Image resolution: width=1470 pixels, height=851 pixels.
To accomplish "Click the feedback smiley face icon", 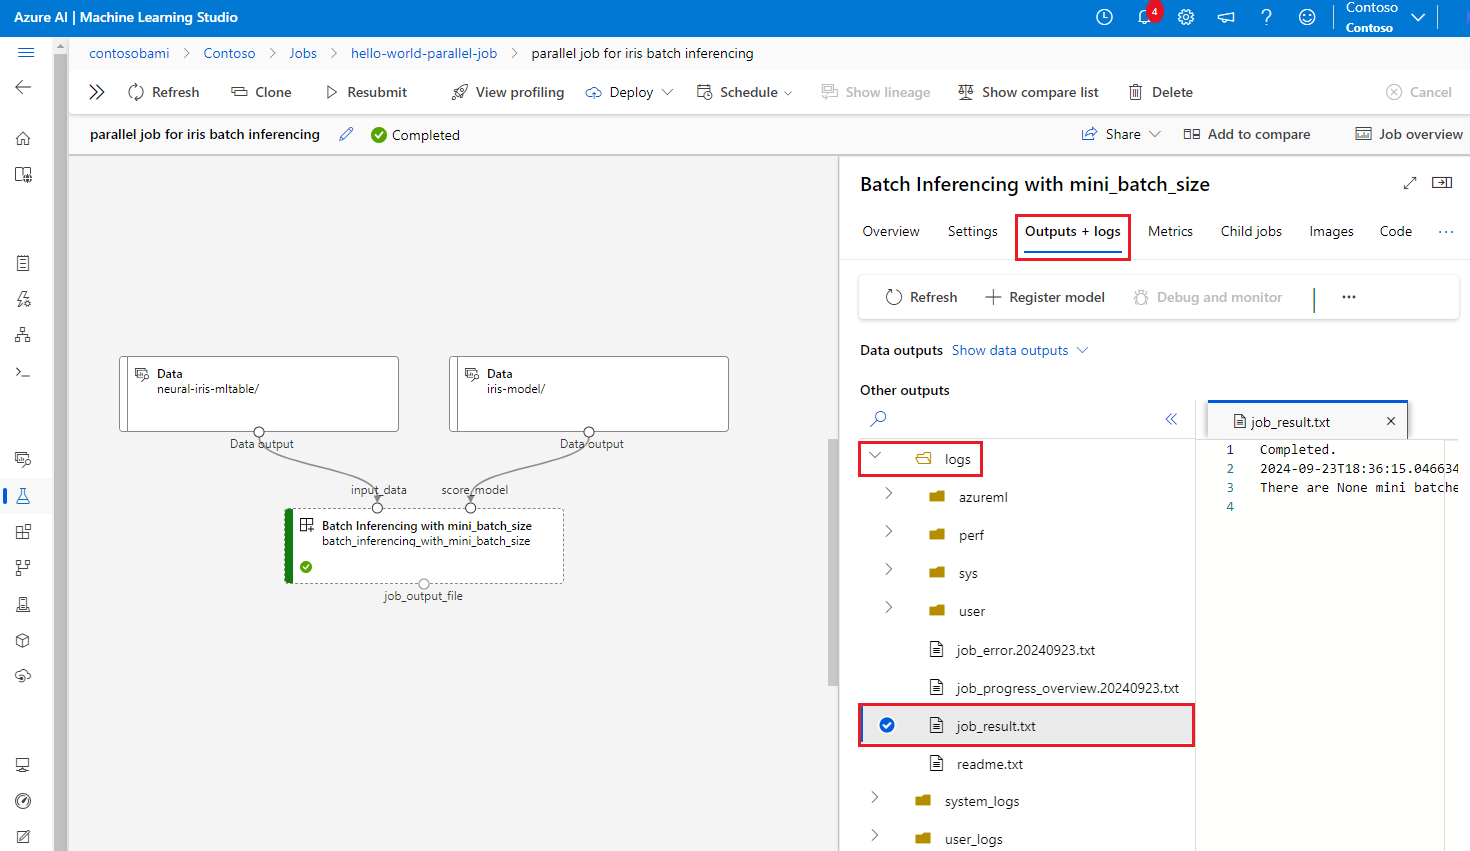I will (1307, 17).
